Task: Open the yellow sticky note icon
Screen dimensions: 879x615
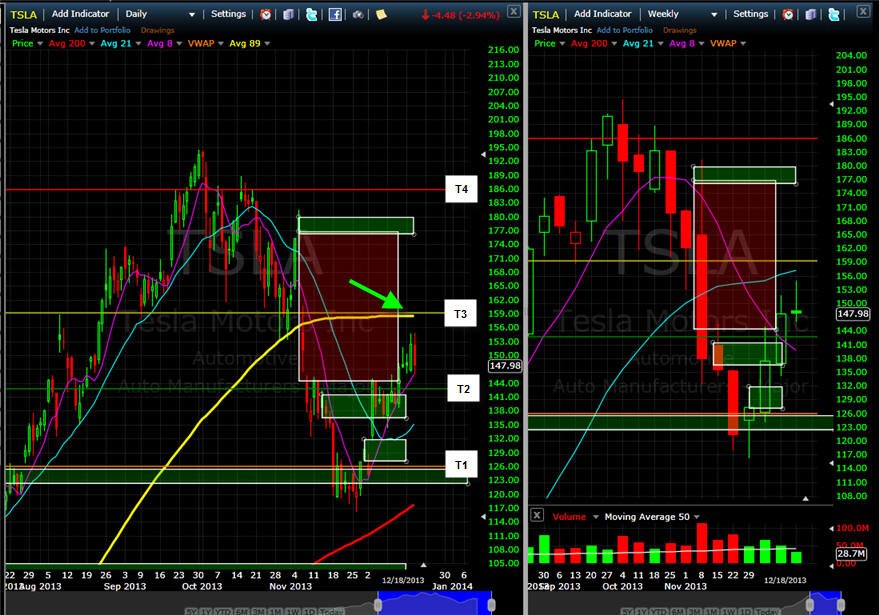Action: tap(381, 14)
